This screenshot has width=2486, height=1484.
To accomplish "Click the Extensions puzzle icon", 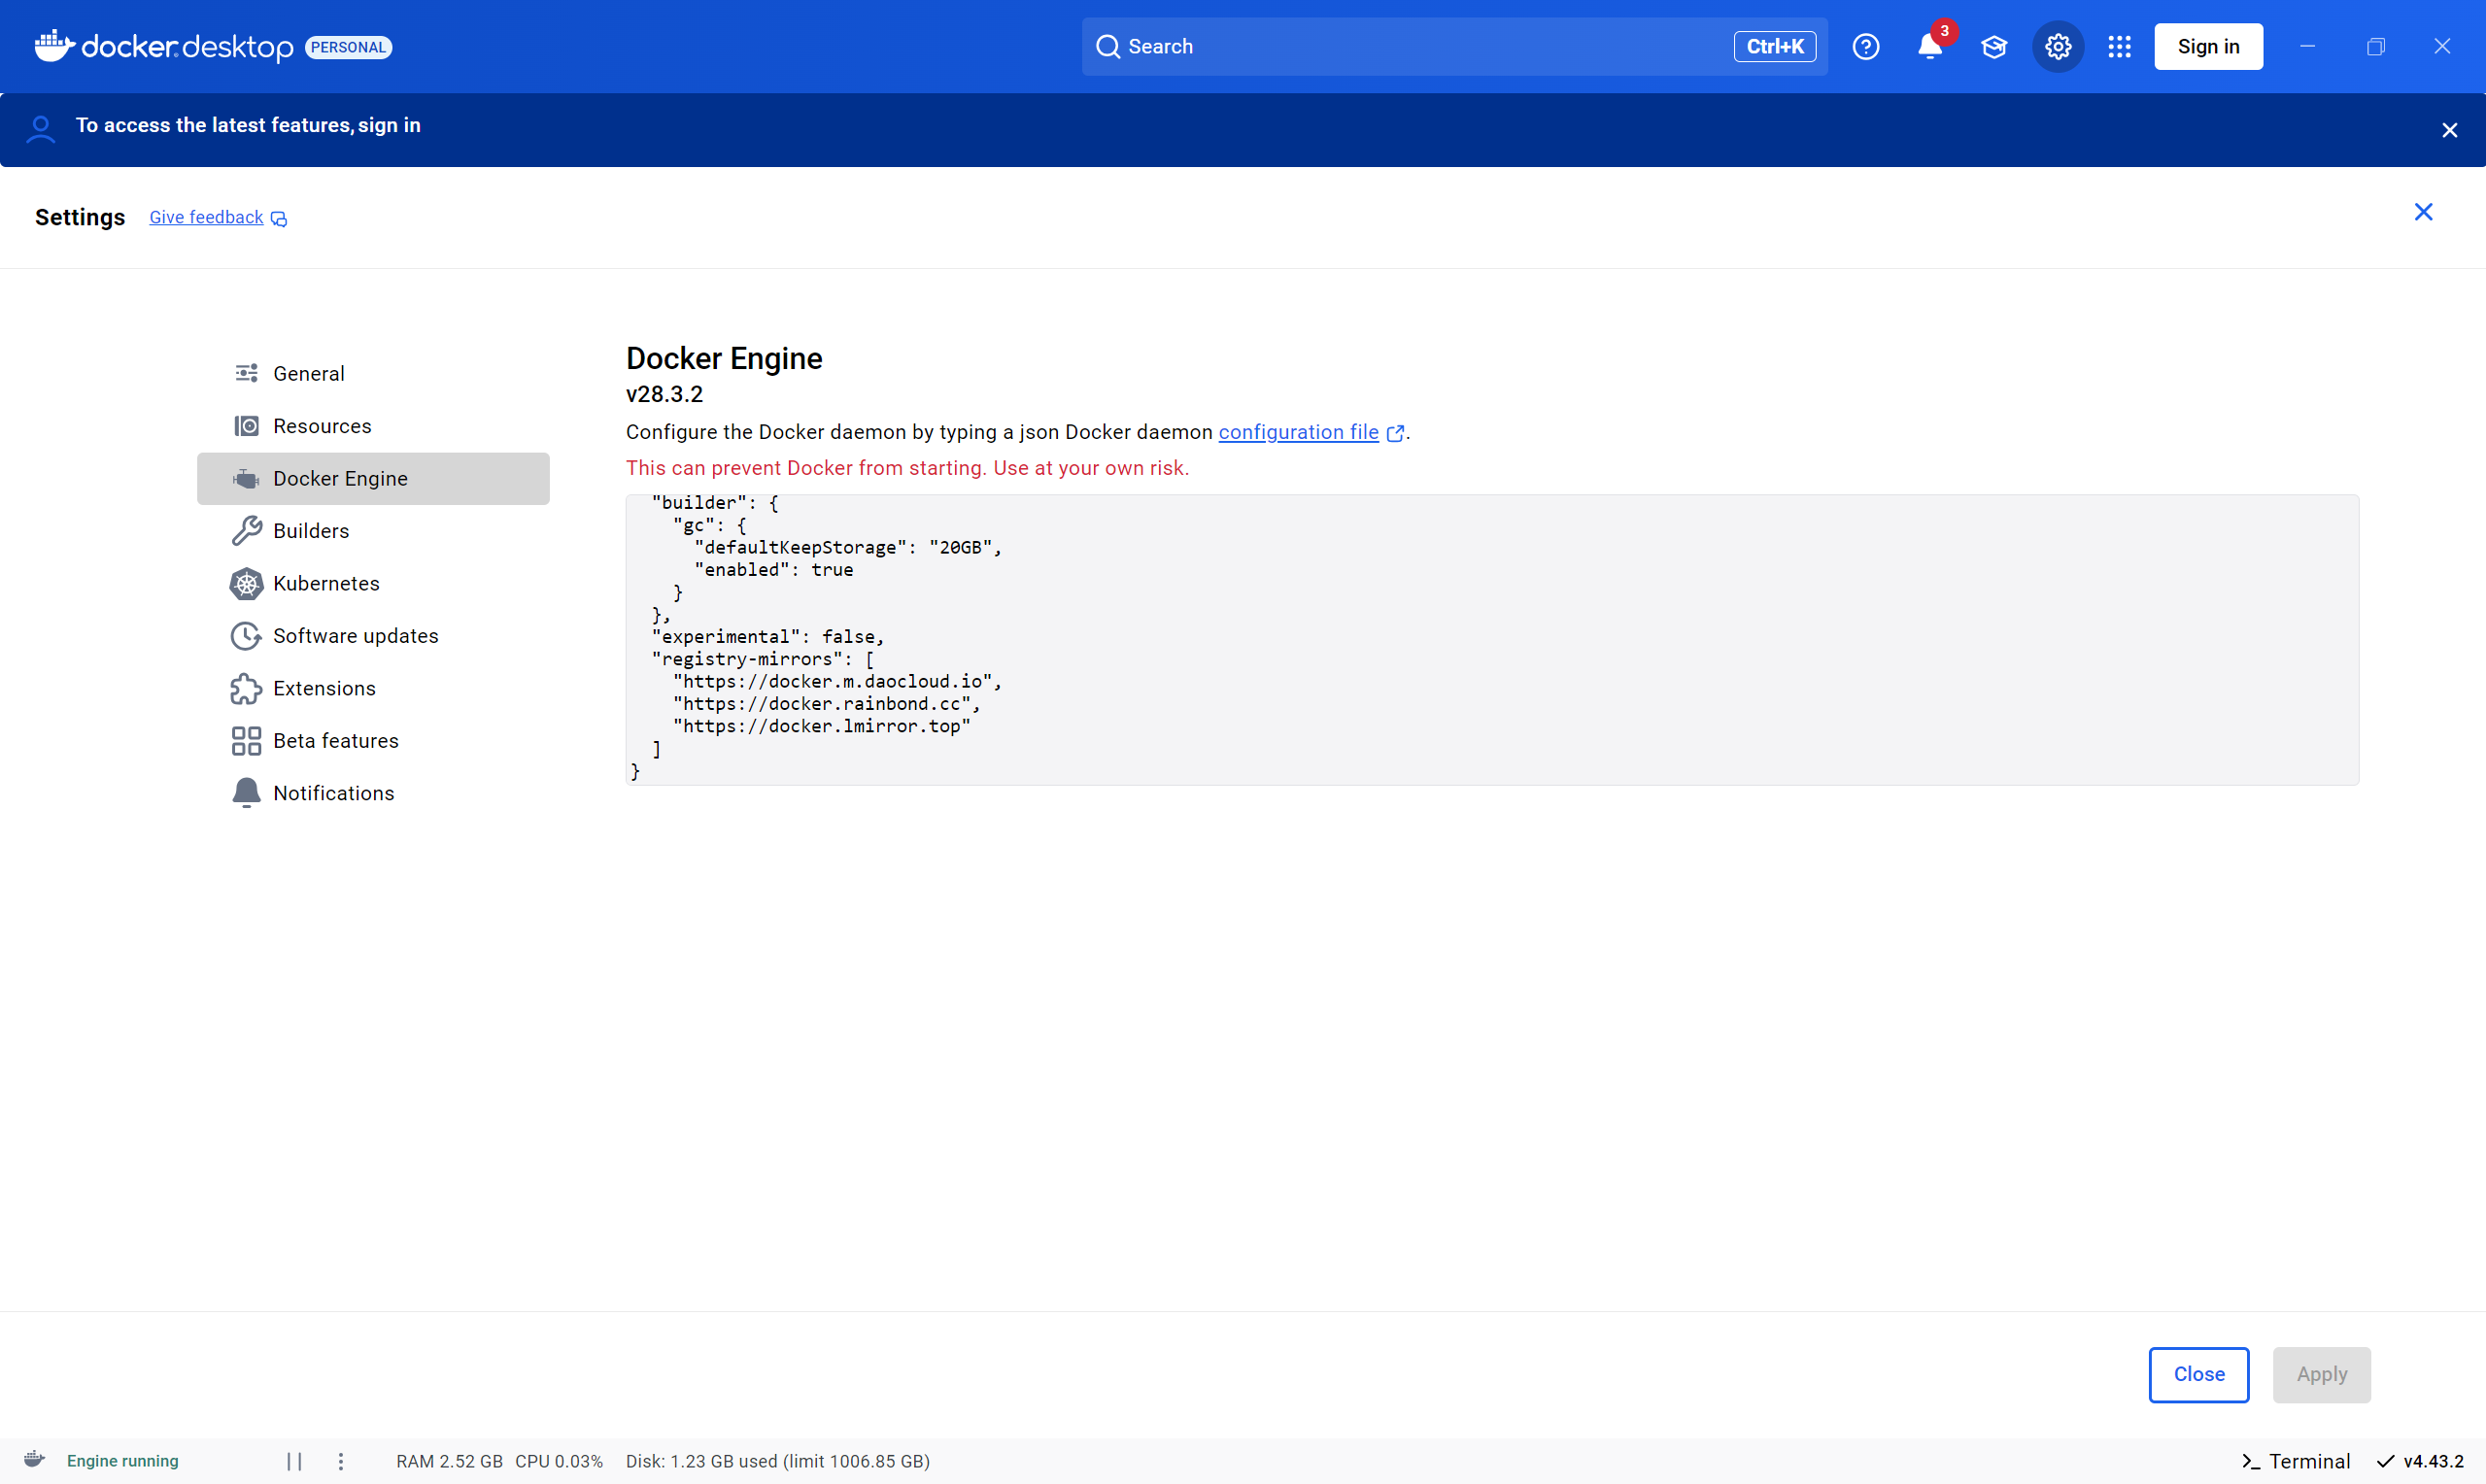I will click(246, 689).
